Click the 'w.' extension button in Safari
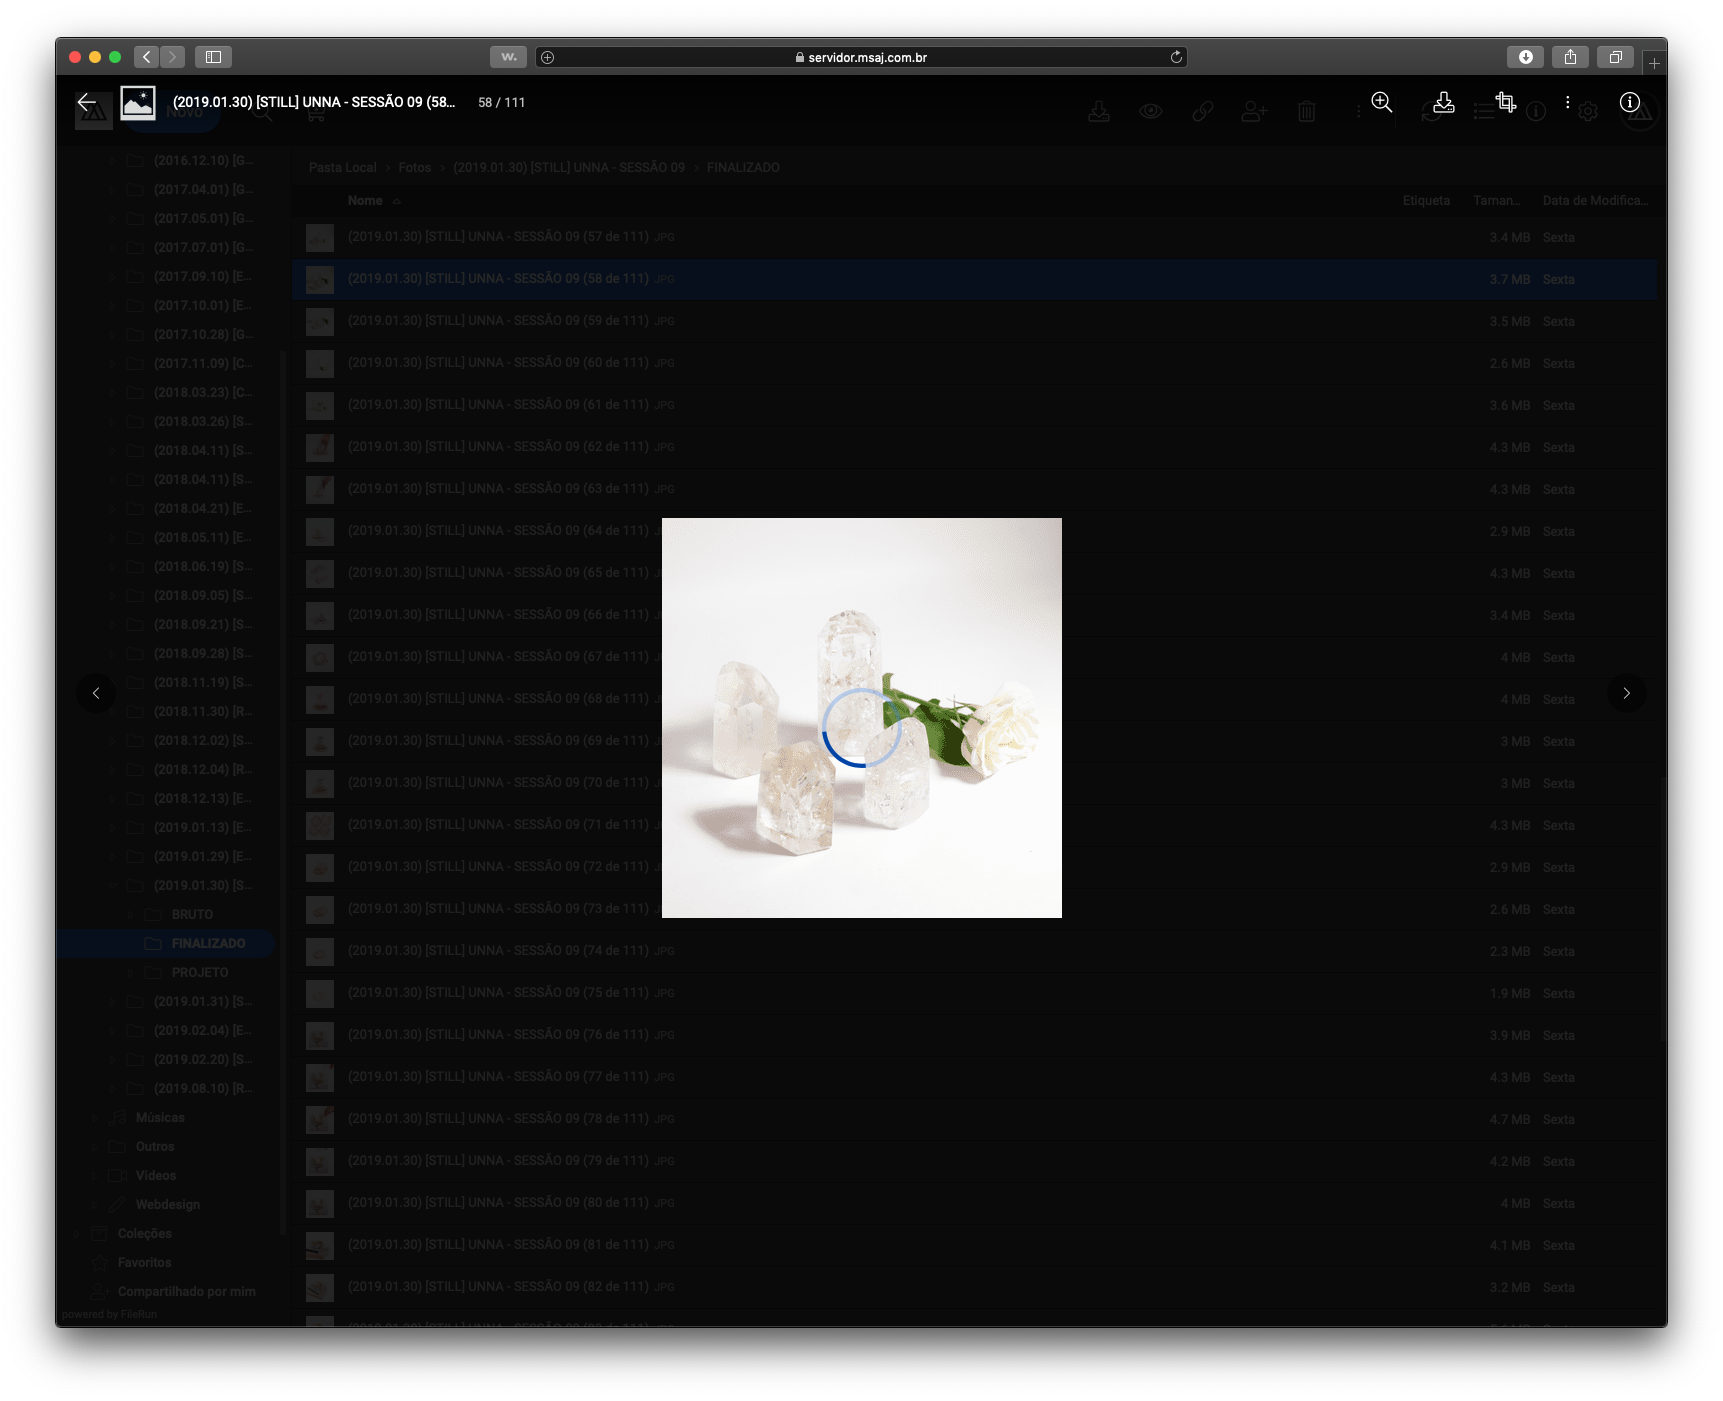1723x1401 pixels. tap(509, 57)
